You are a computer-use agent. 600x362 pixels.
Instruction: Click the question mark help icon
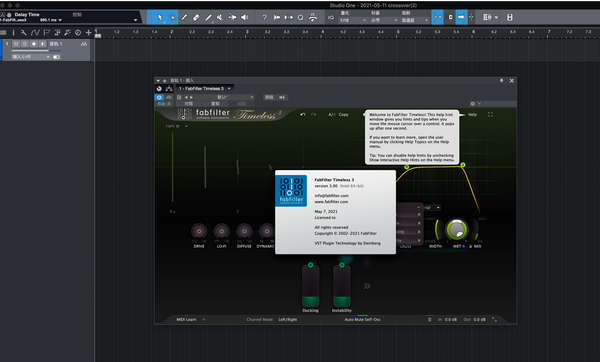(264, 17)
